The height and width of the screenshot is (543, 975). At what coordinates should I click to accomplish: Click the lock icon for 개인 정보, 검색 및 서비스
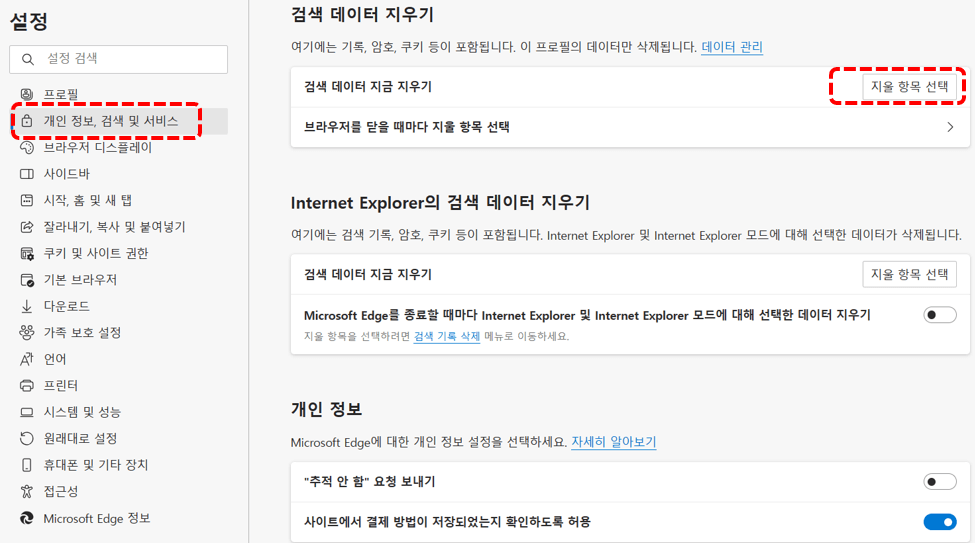[27, 121]
